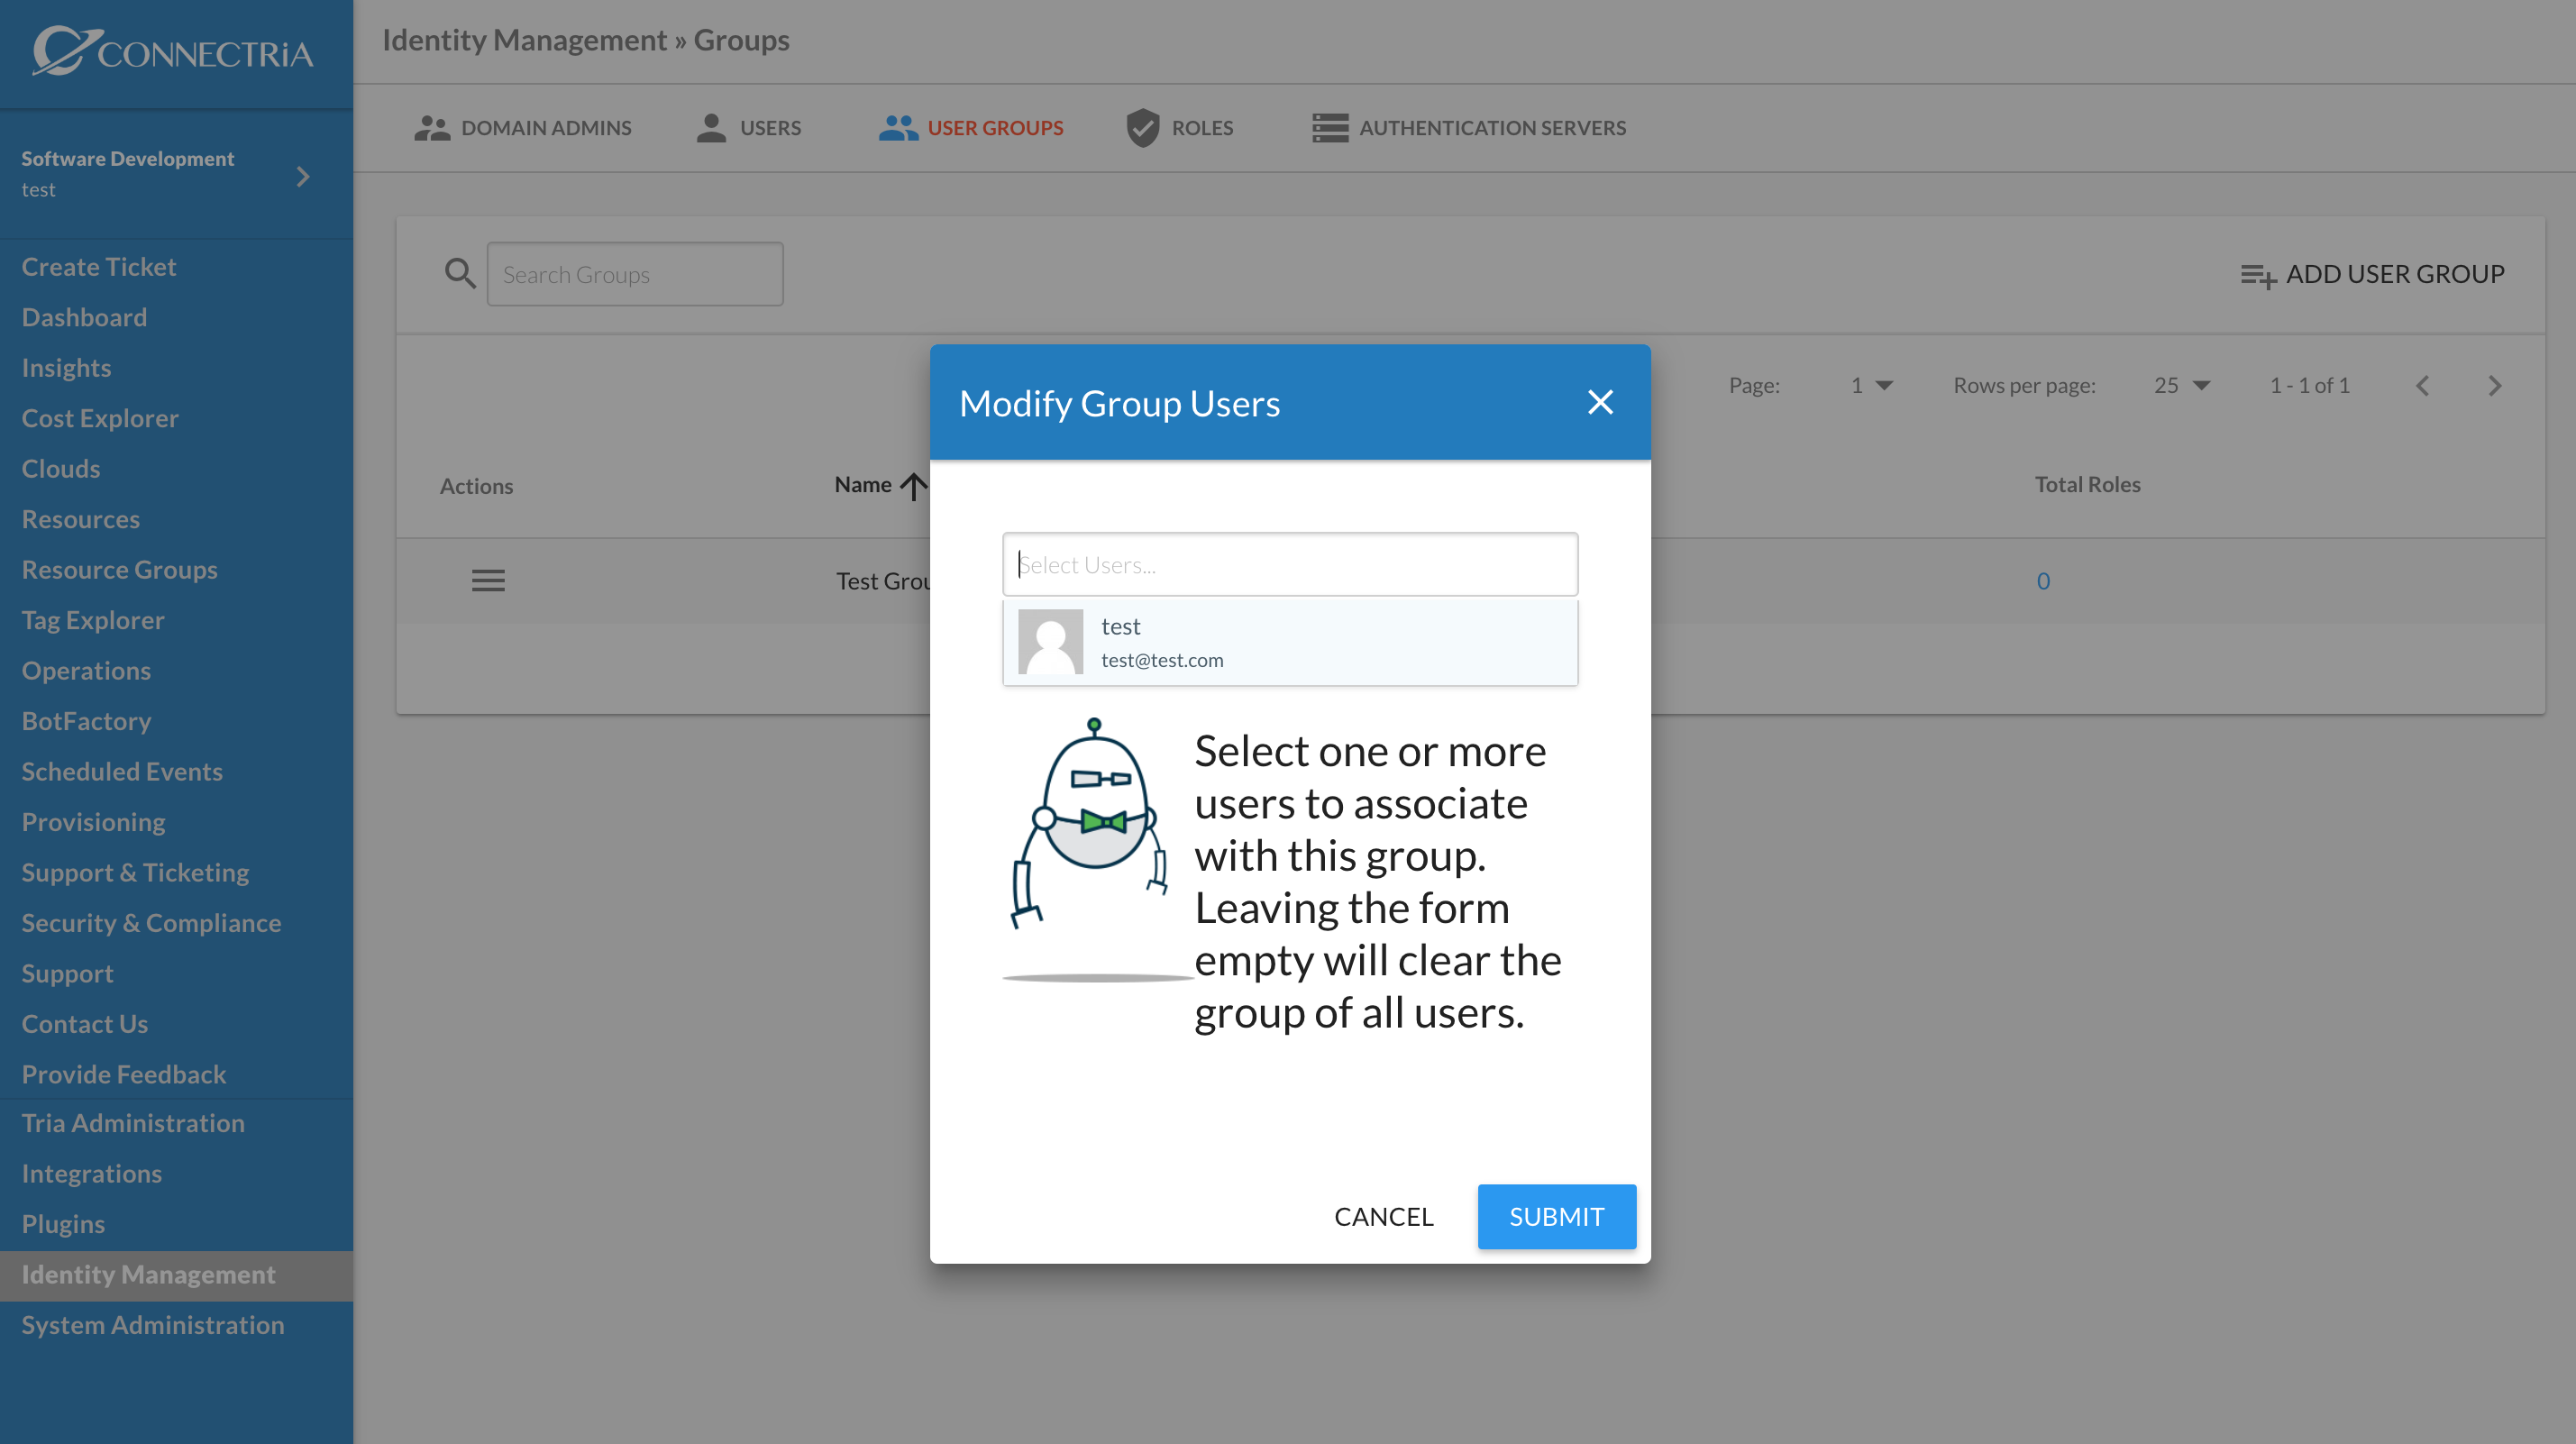The width and height of the screenshot is (2576, 1444).
Task: Go to Operations section
Action: pos(86,670)
